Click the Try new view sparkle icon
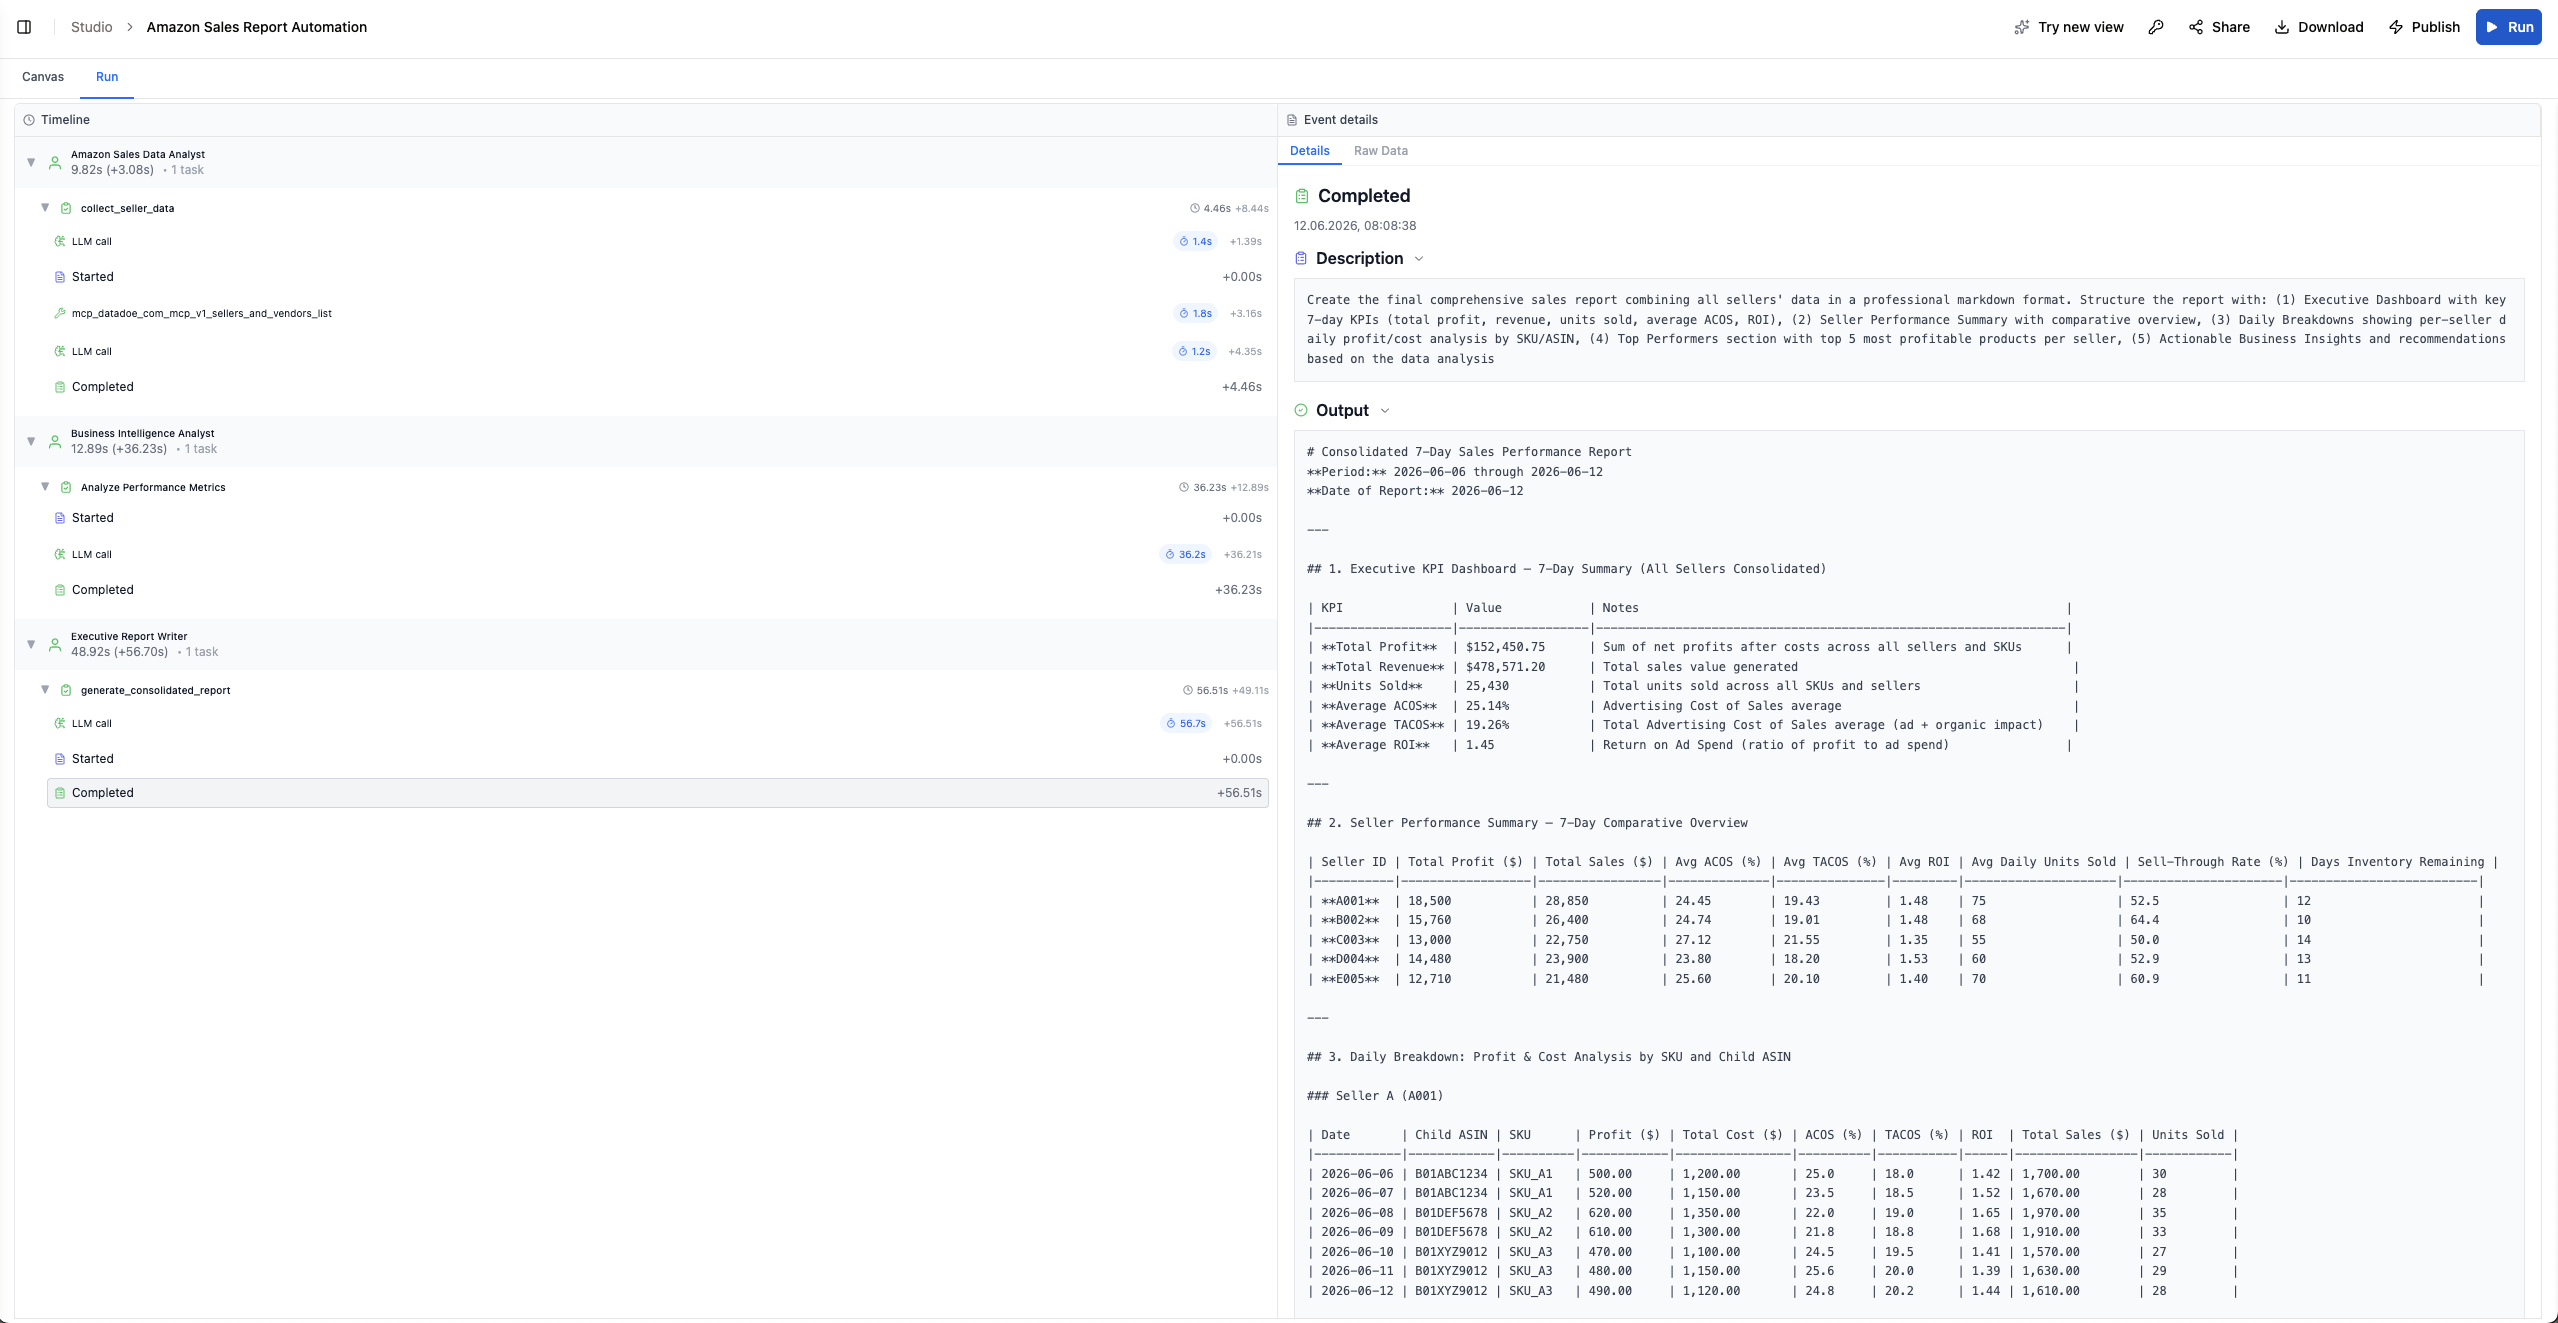Viewport: 2558px width, 1323px height. [2022, 27]
